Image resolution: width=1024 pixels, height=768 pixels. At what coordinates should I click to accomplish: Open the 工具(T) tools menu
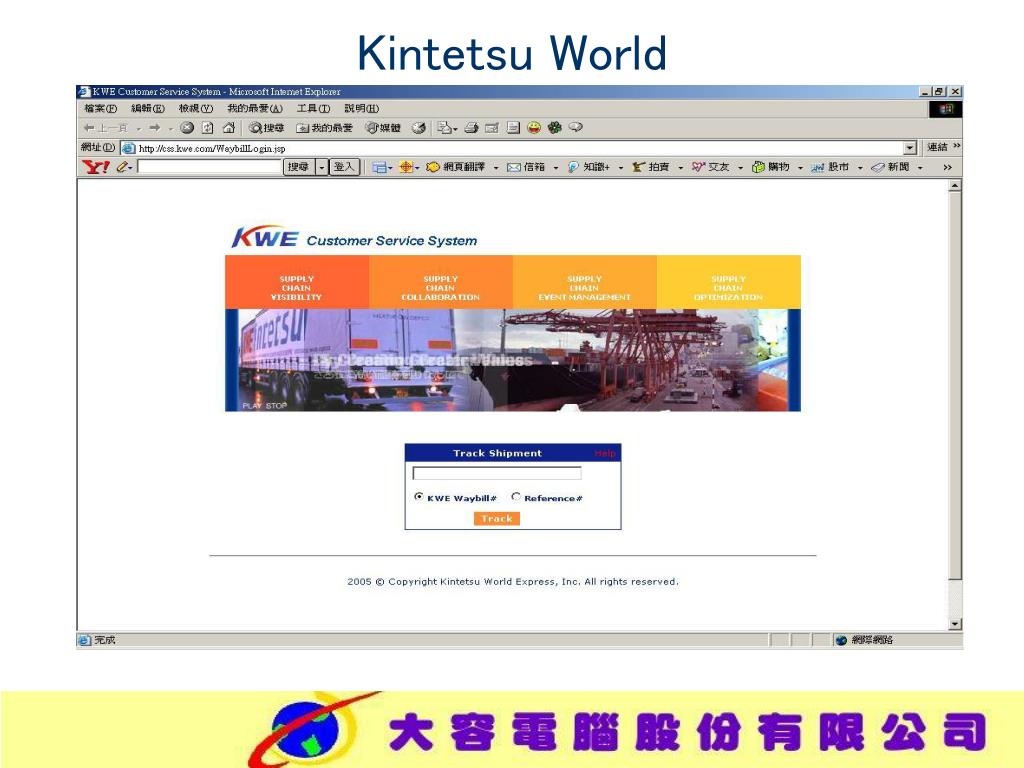click(x=313, y=108)
